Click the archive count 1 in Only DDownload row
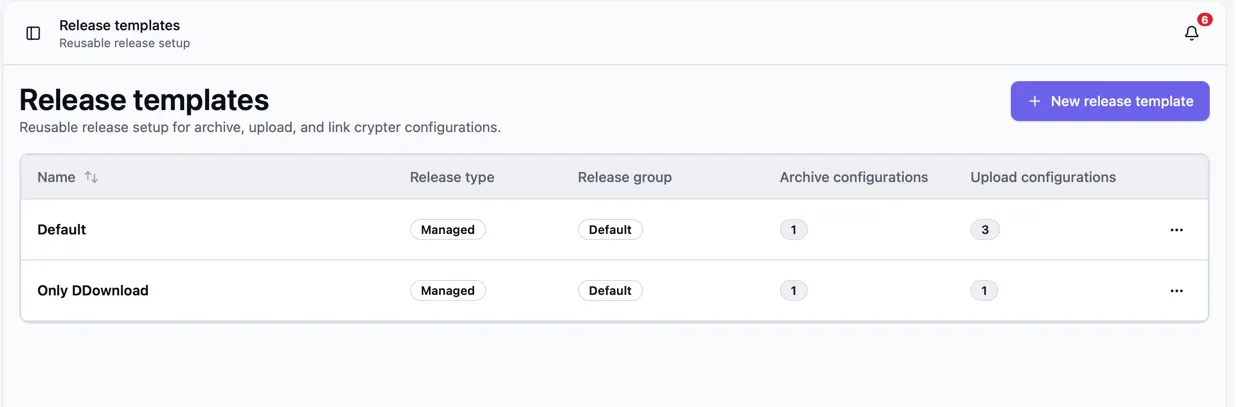Image resolution: width=1236 pixels, height=407 pixels. tap(794, 291)
